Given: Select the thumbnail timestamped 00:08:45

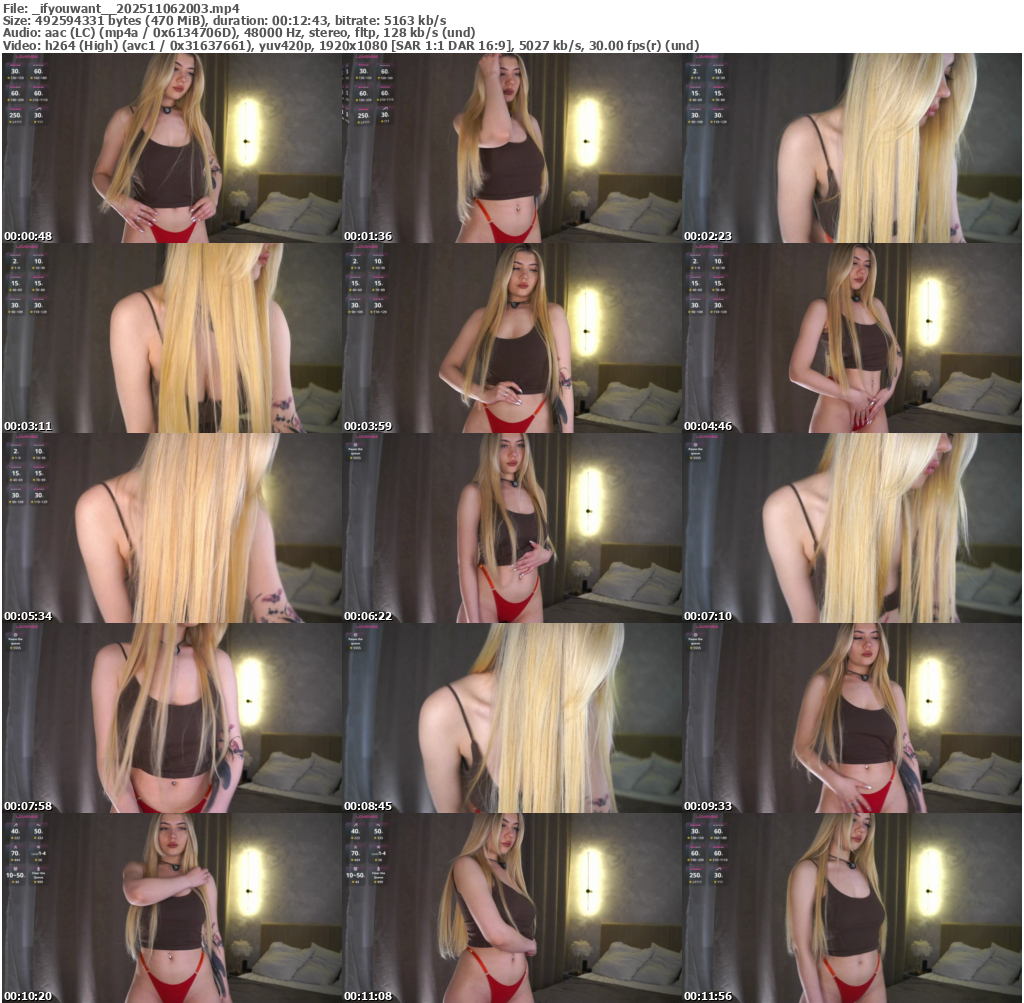Looking at the screenshot, I should (512, 718).
